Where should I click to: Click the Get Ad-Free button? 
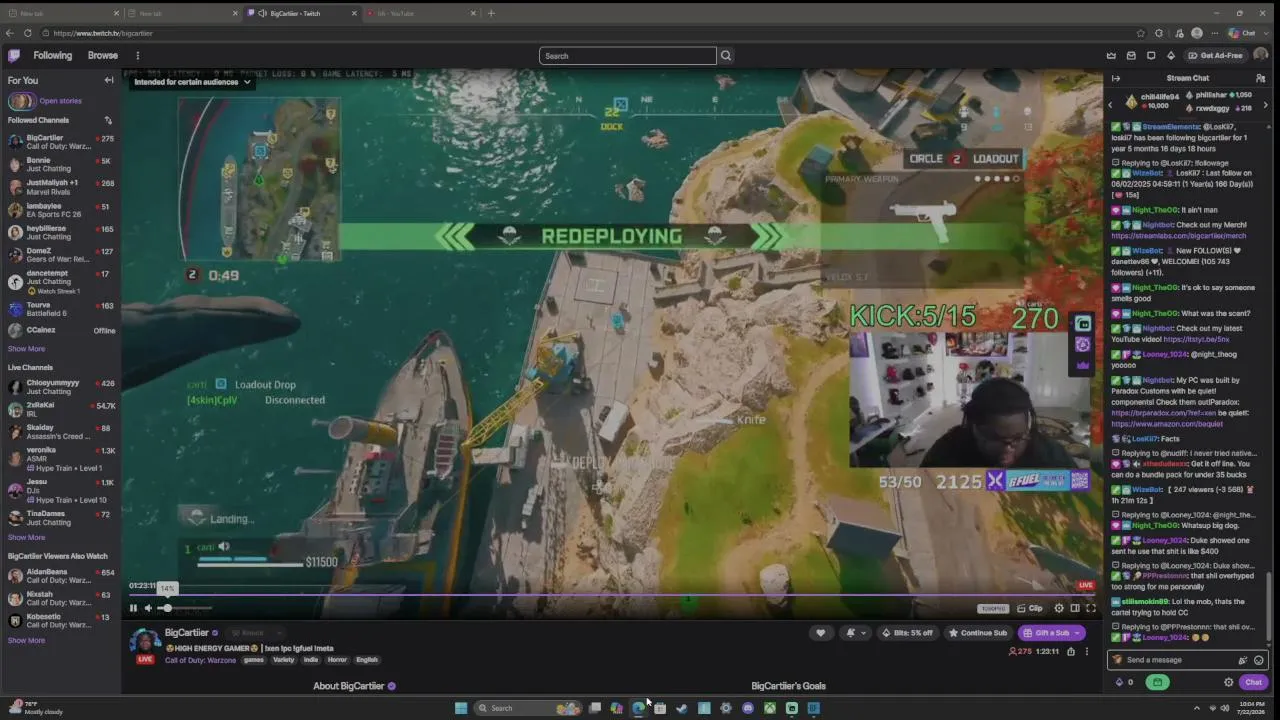tap(1215, 56)
